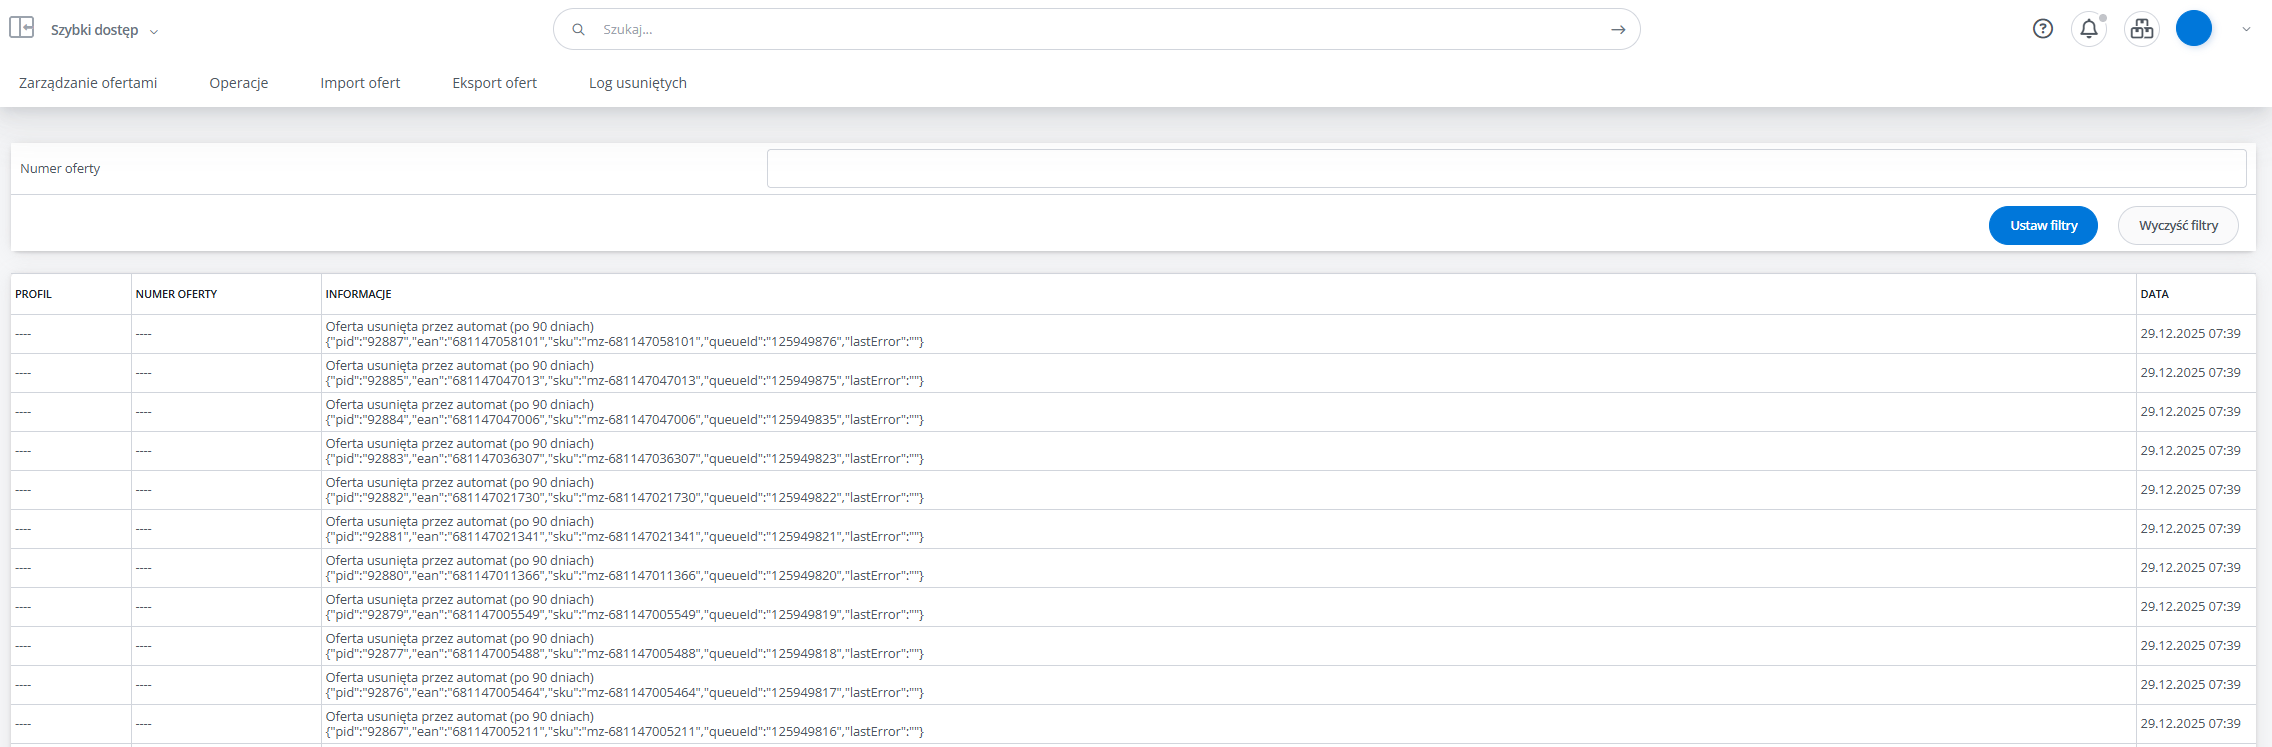
Task: Open notifications bell
Action: [2089, 29]
